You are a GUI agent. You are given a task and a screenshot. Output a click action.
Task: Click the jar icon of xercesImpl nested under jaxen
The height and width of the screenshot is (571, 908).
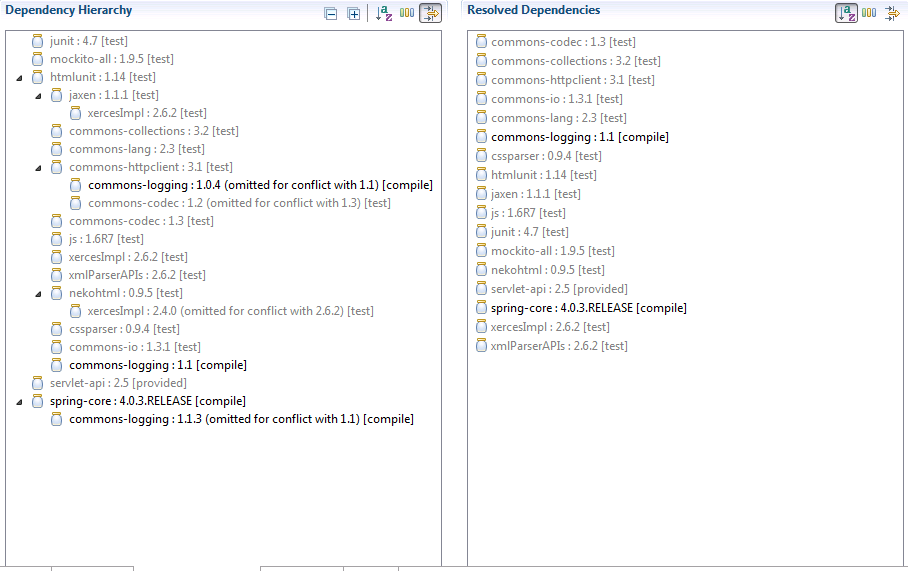pyautogui.click(x=75, y=113)
